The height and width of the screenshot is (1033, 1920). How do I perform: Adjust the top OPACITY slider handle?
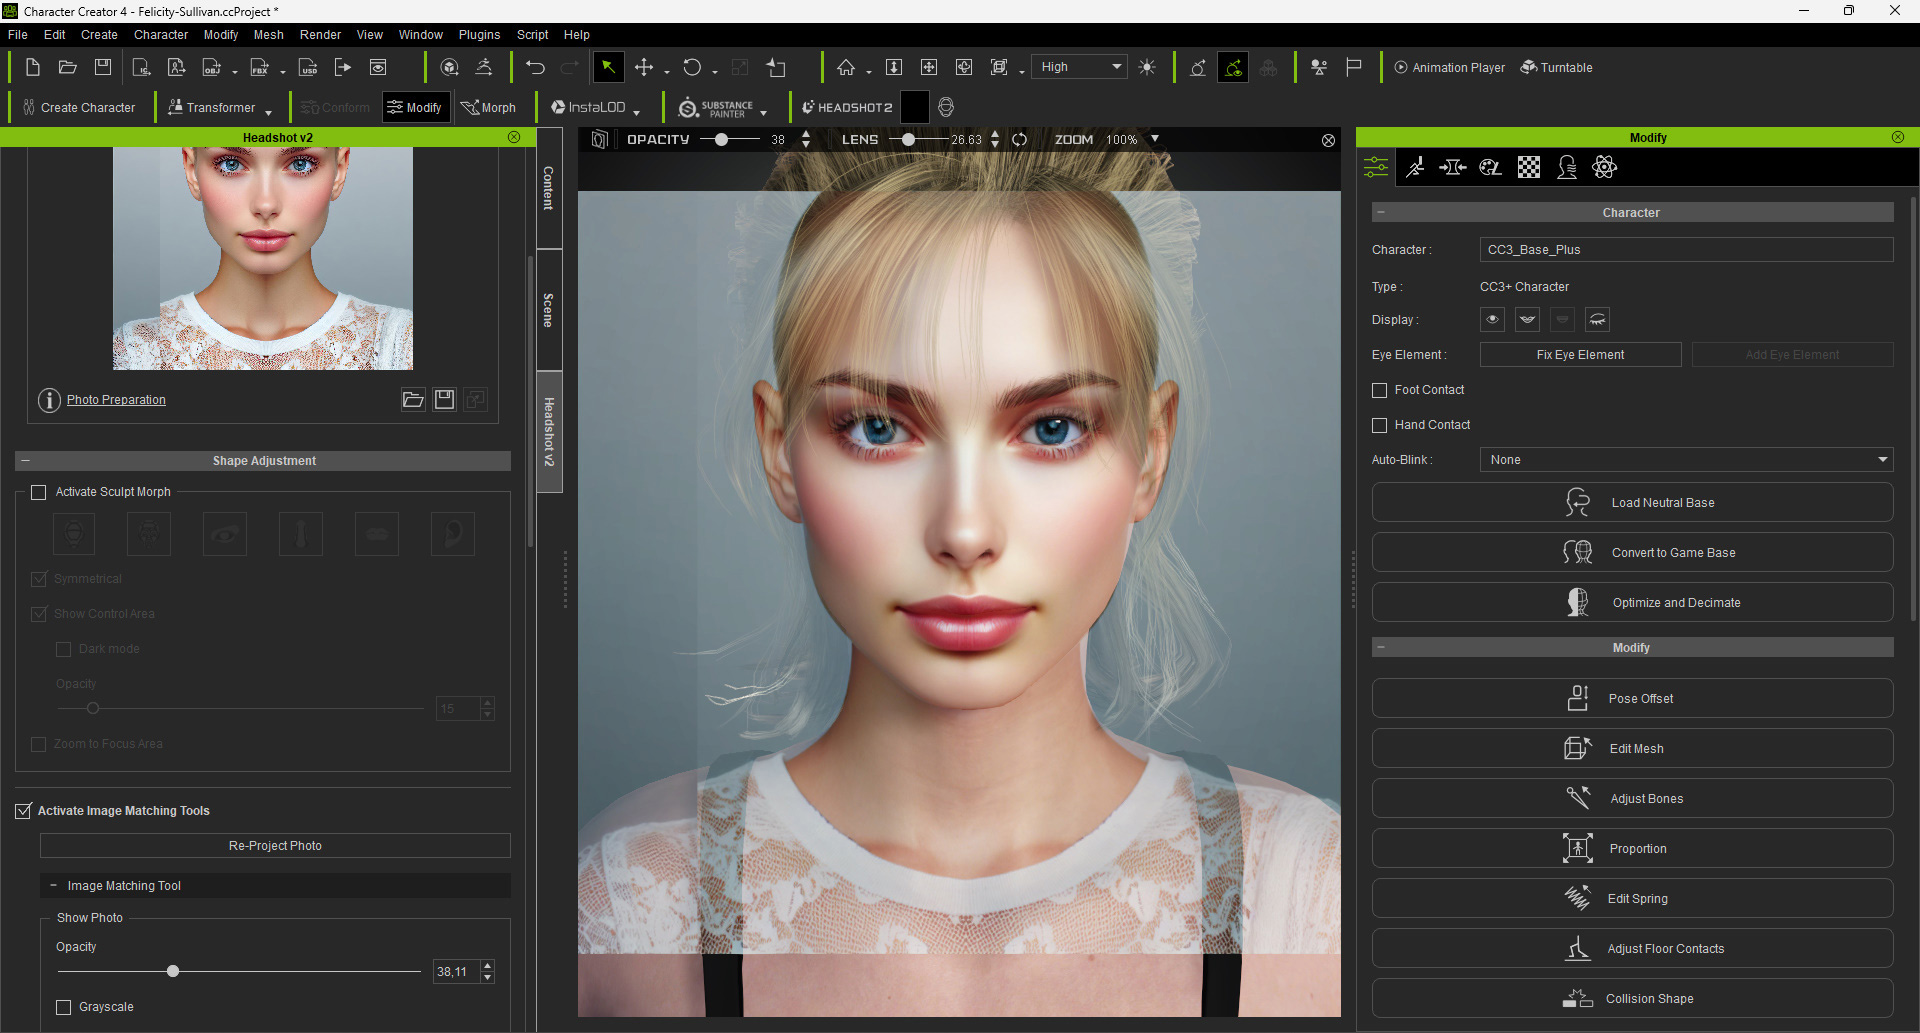(x=721, y=140)
